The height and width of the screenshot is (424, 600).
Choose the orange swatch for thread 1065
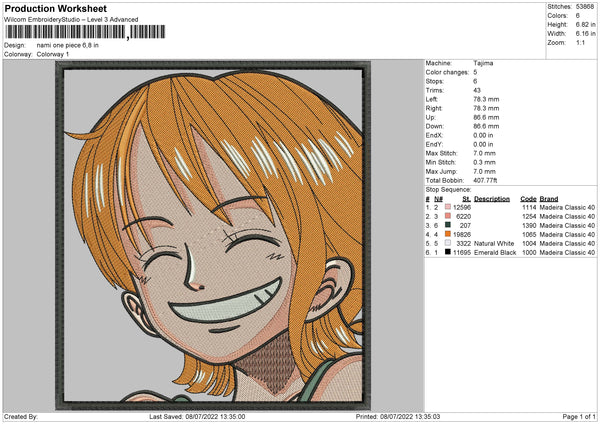click(447, 234)
